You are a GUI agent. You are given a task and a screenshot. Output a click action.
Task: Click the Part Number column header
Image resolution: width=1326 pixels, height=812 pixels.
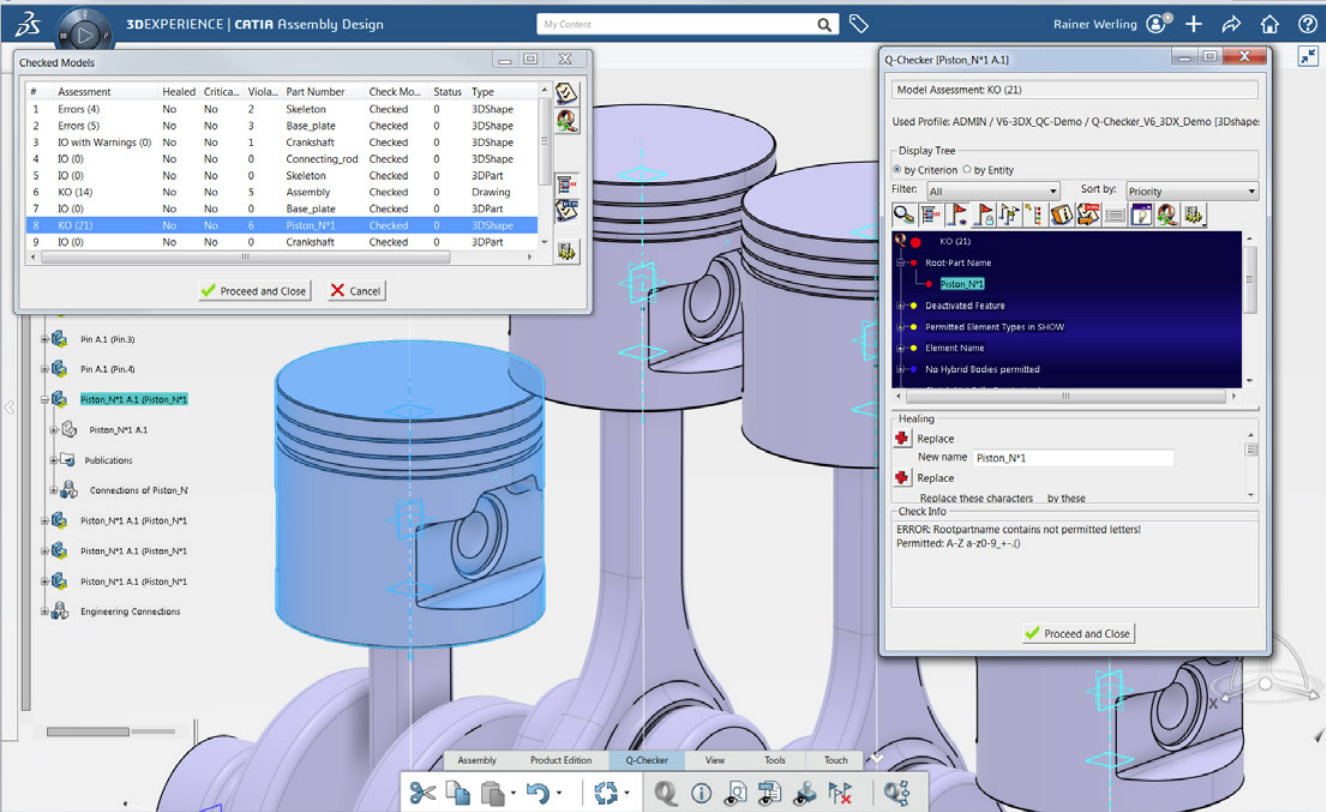point(322,92)
